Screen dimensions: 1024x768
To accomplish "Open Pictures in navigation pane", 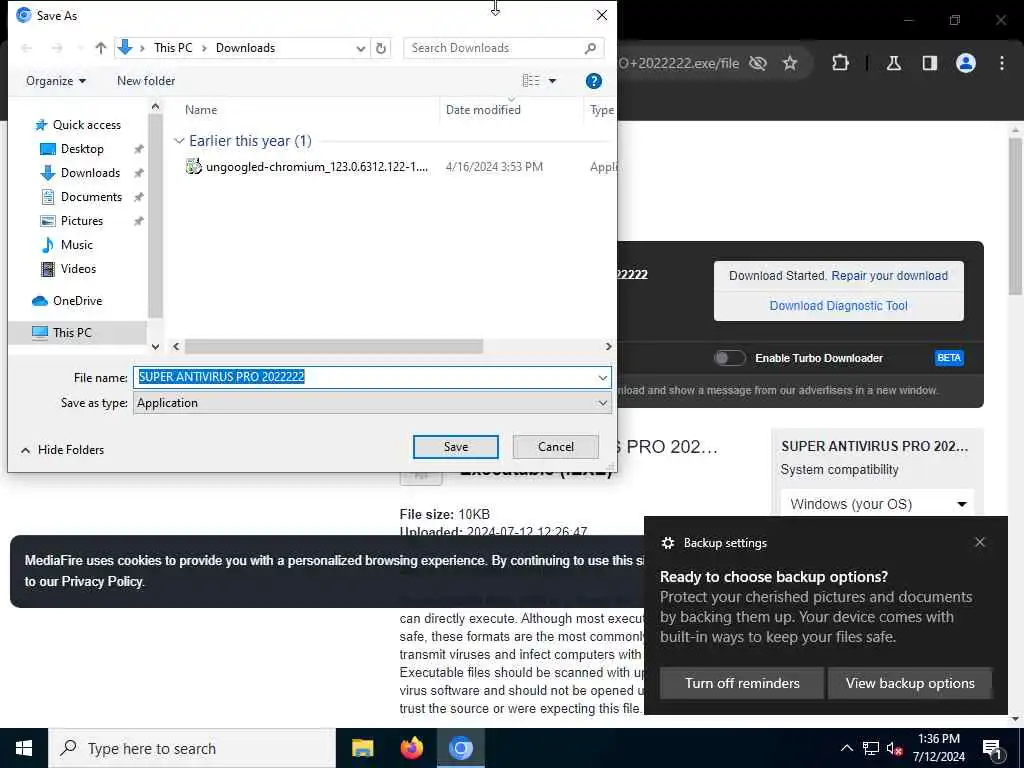I will click(x=82, y=221).
